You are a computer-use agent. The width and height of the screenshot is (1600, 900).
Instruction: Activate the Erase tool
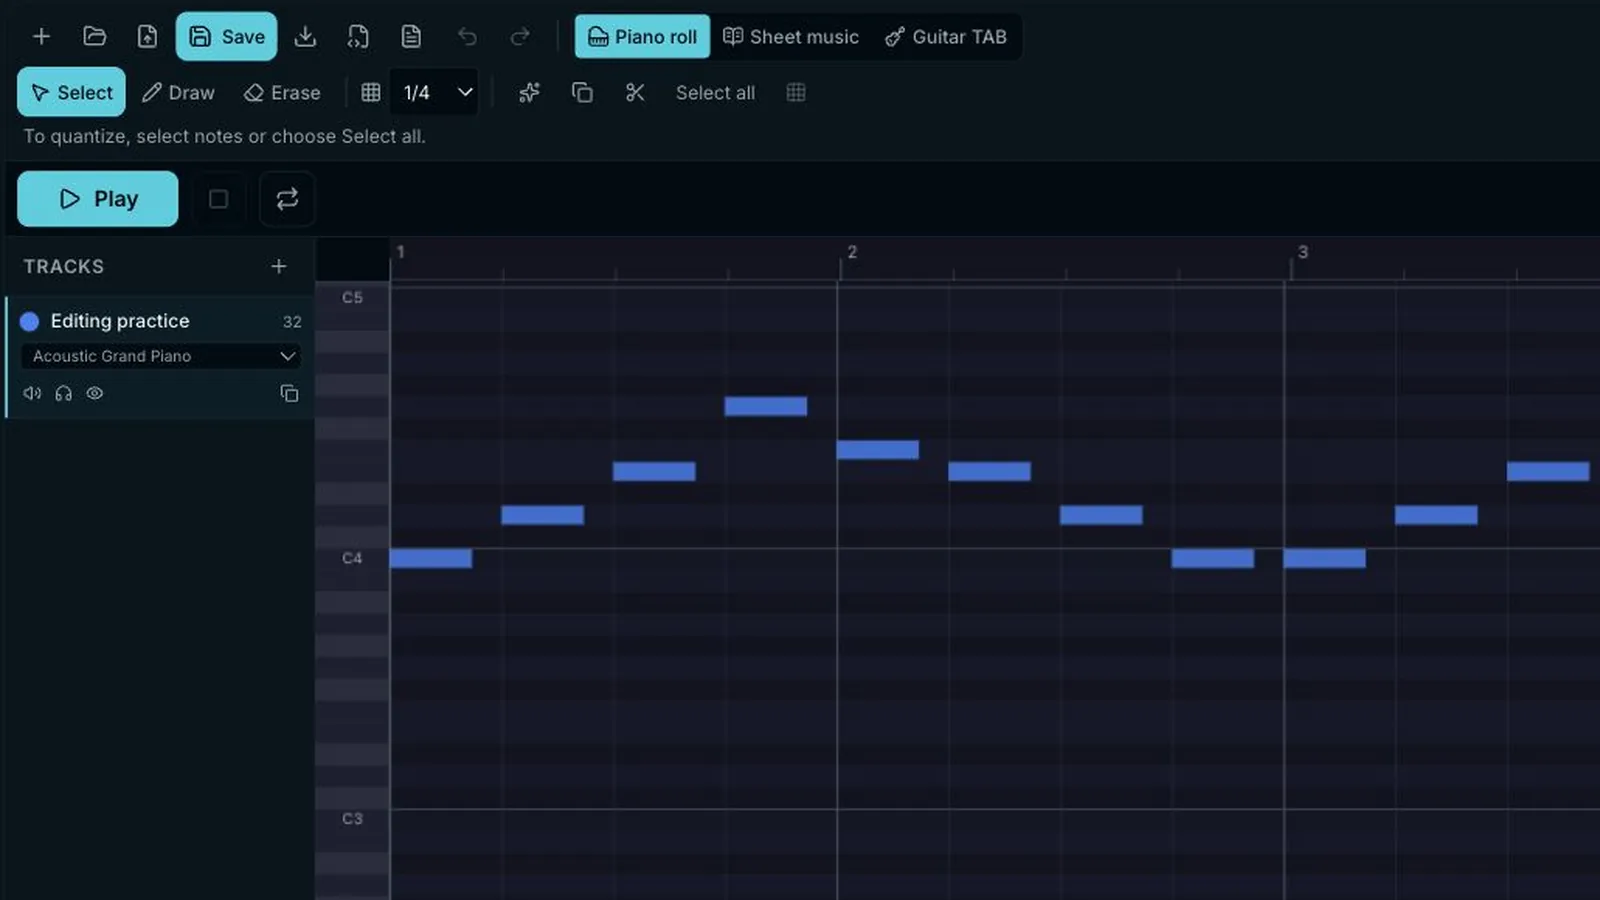282,92
